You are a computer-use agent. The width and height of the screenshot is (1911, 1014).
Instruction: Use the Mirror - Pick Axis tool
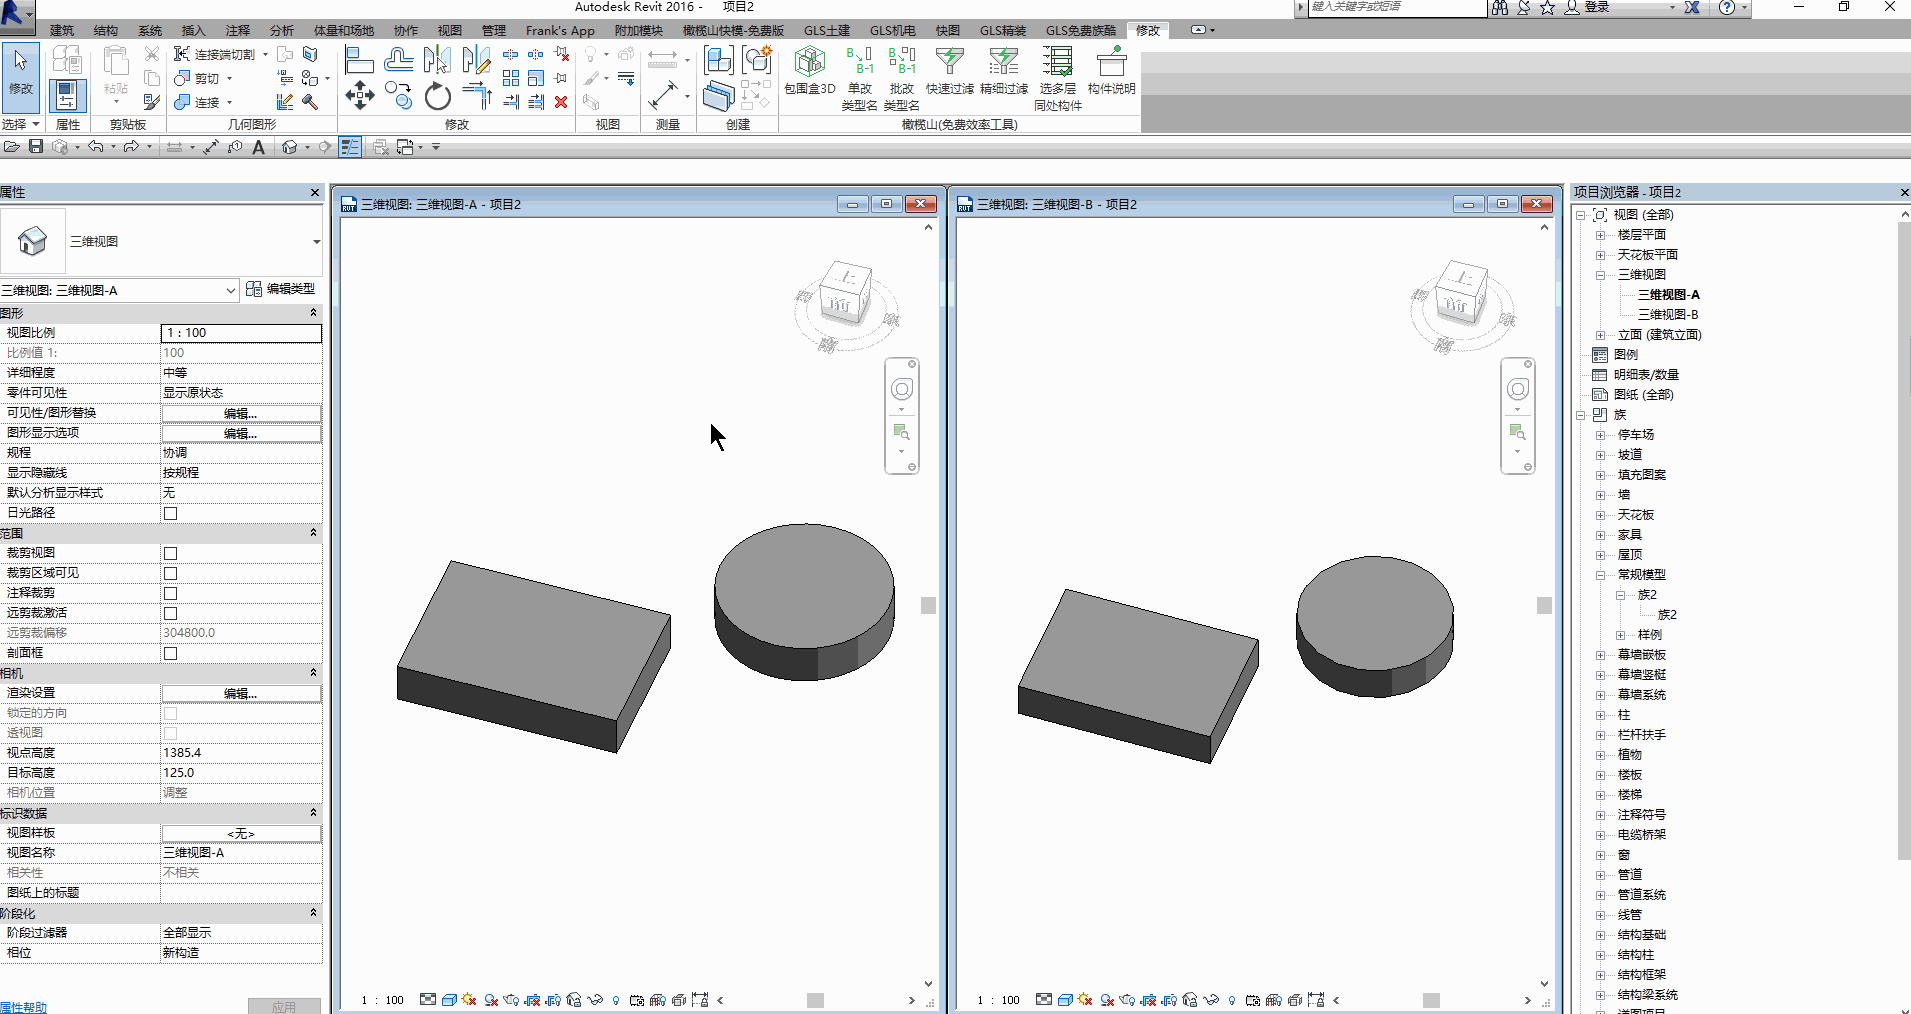point(437,60)
